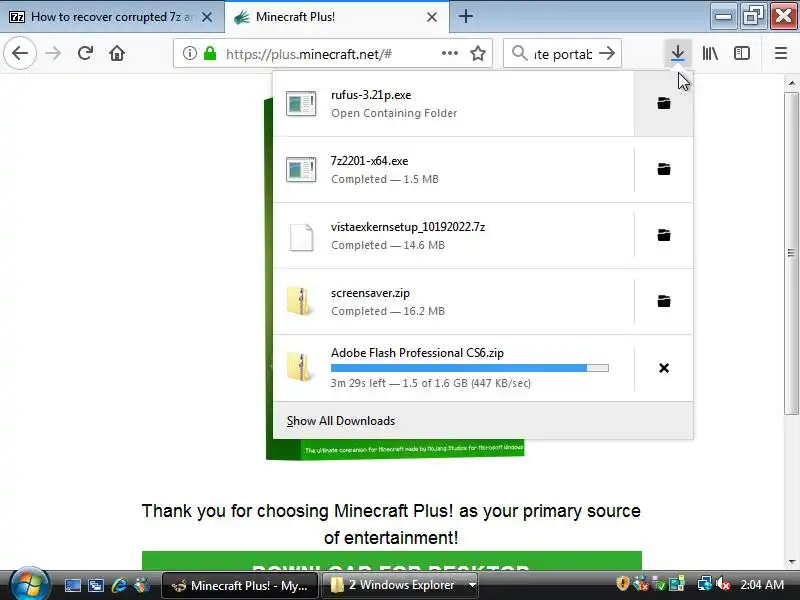This screenshot has width=800, height=600.
Task: Click the security shield tray icon
Action: pos(622,584)
